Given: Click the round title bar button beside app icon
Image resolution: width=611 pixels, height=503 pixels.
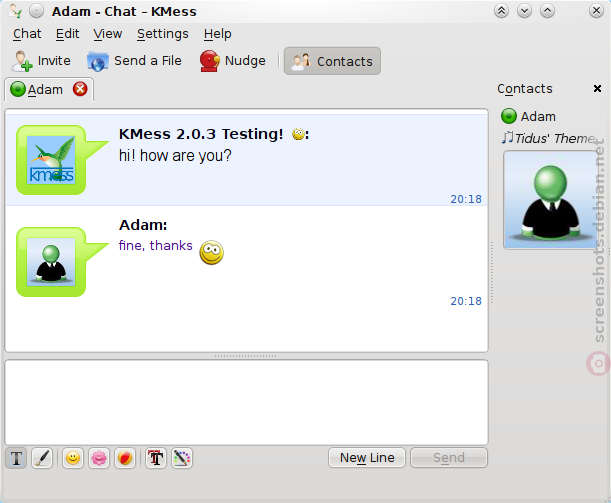Looking at the screenshot, I should 37,11.
